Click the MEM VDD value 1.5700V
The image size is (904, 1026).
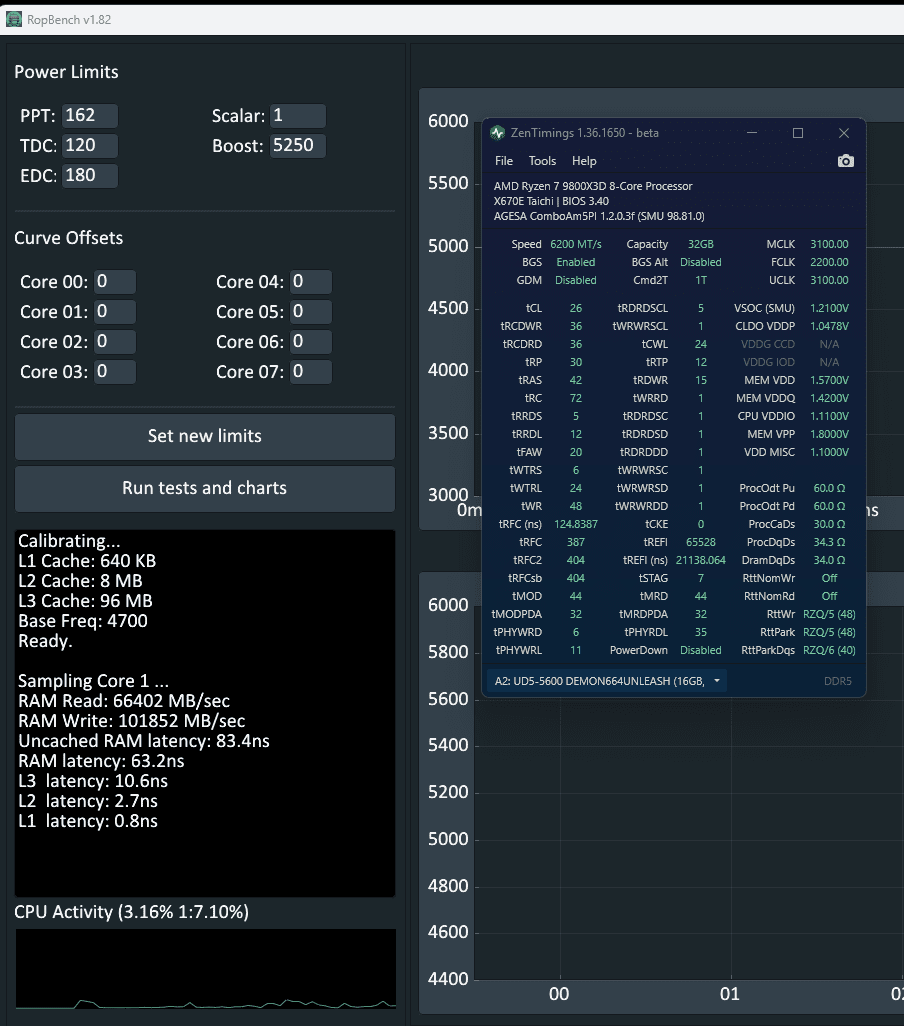(829, 380)
